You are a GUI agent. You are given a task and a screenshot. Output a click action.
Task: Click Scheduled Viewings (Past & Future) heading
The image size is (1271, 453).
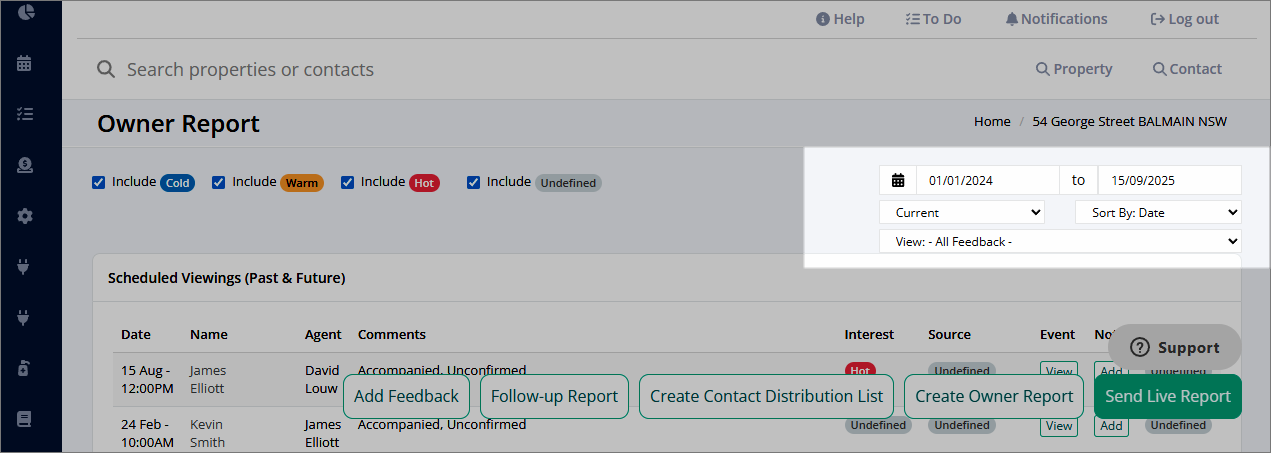[x=226, y=278]
